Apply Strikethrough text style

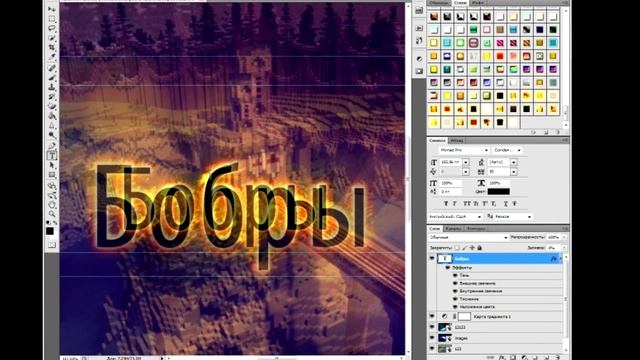pyautogui.click(x=514, y=203)
